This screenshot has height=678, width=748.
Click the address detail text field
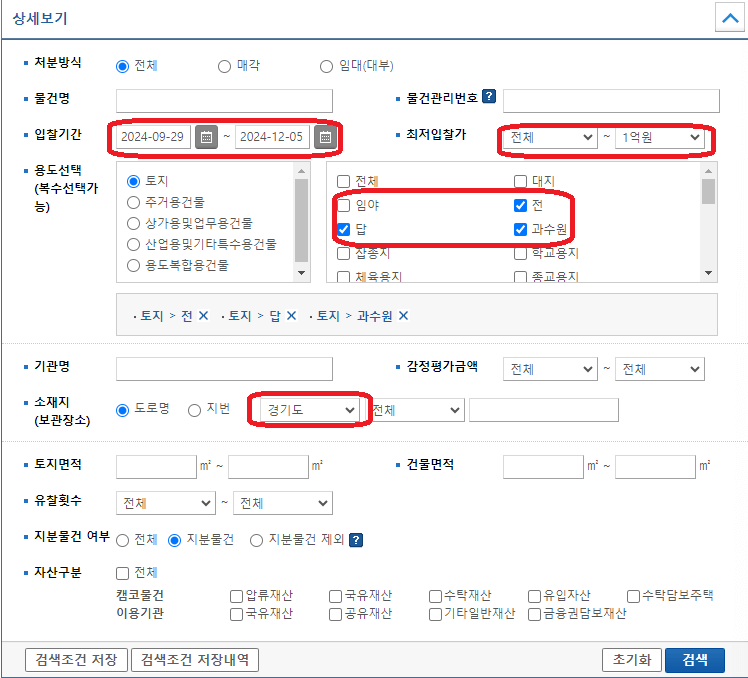coord(544,410)
